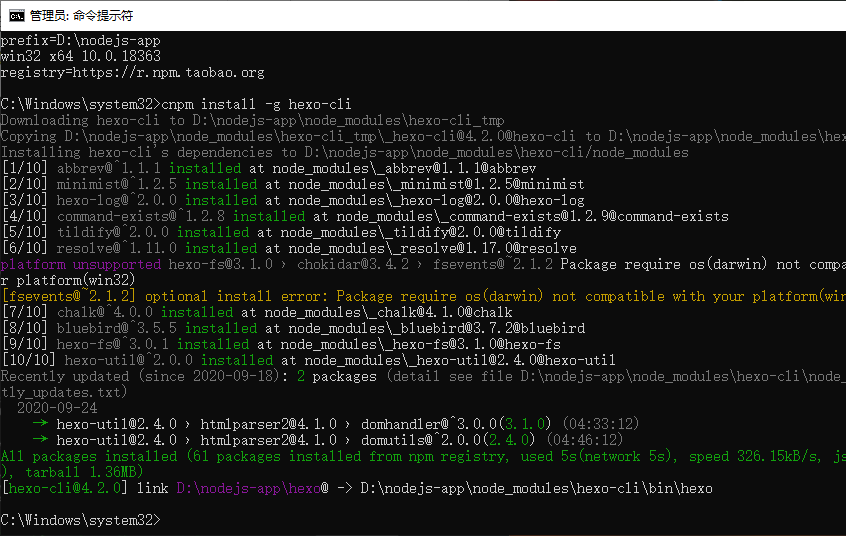Click the final 'C:\Windows\system32>' prompt

click(x=80, y=520)
